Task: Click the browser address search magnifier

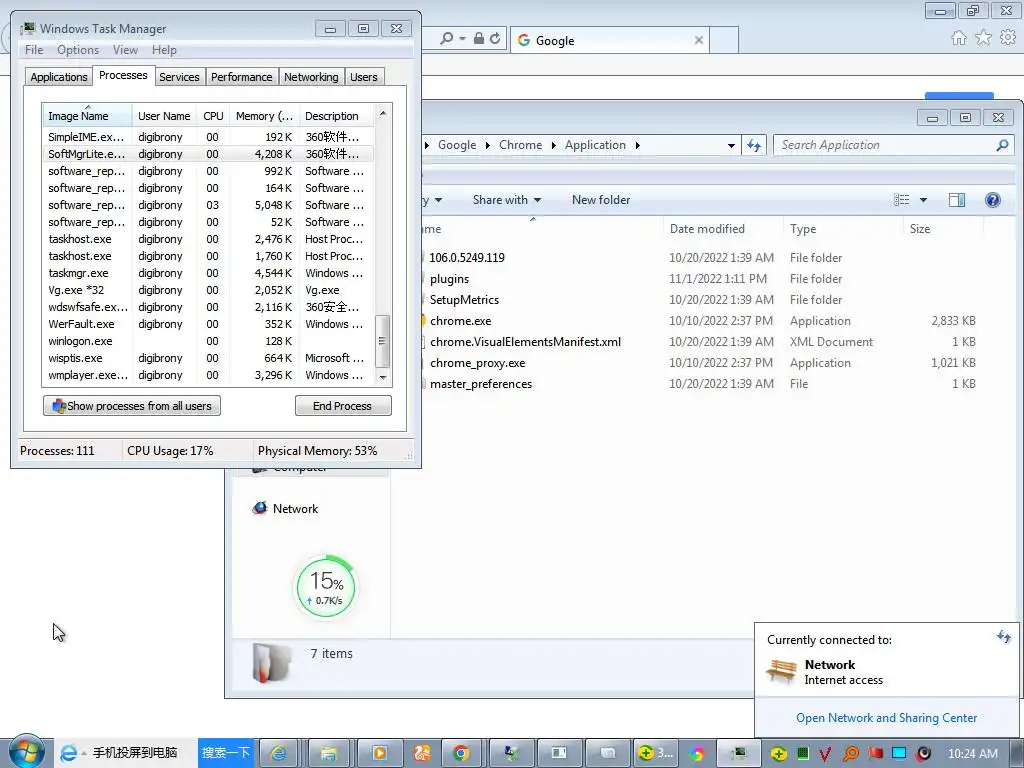Action: click(447, 39)
